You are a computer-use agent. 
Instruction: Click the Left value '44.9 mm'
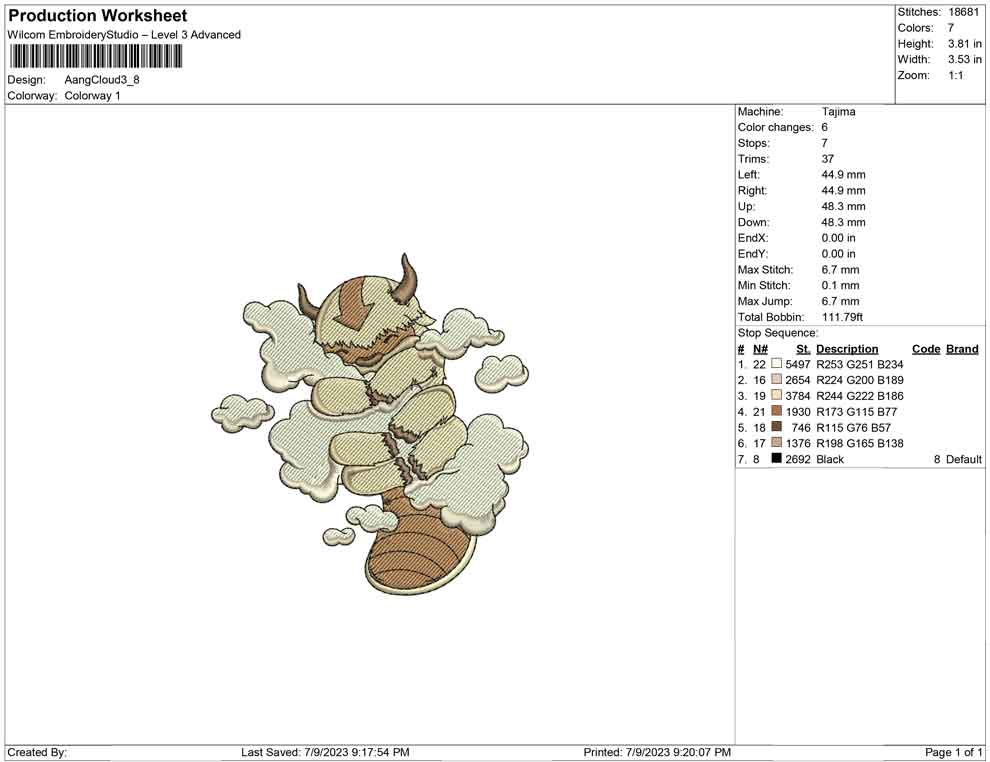[844, 175]
